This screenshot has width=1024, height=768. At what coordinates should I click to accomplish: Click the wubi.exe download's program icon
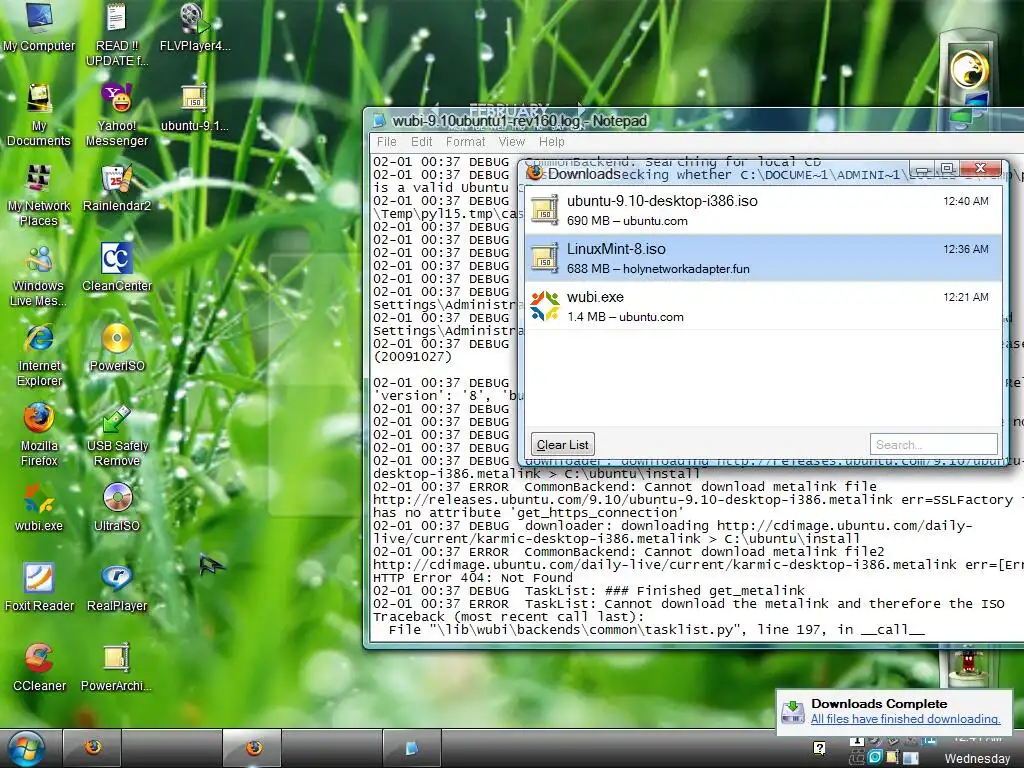click(x=545, y=306)
